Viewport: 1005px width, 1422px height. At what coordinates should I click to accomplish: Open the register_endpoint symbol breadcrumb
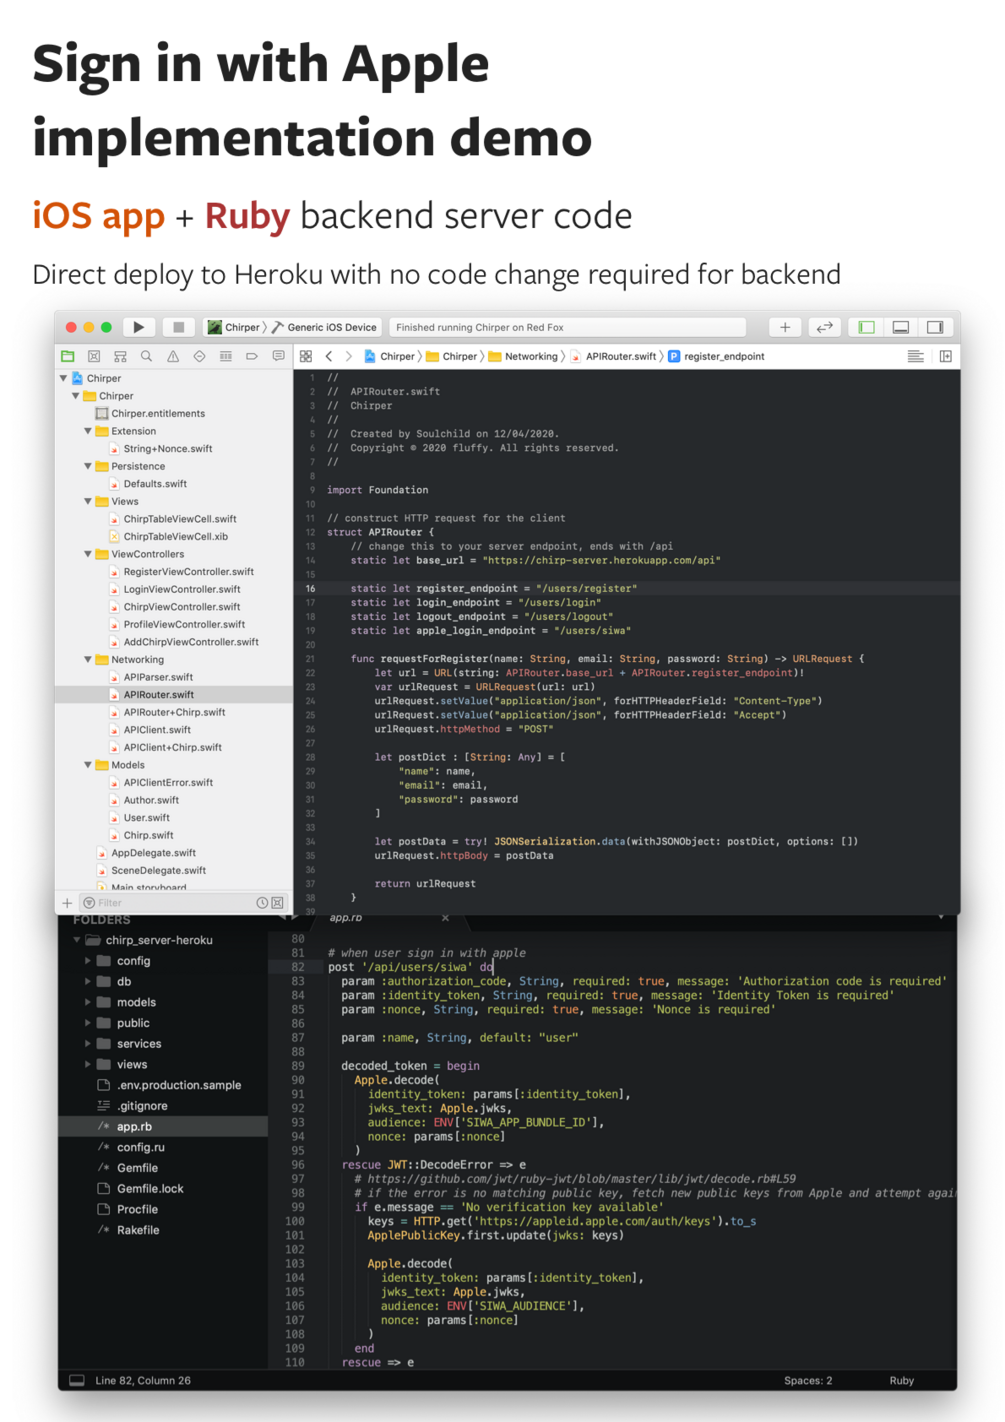pyautogui.click(x=716, y=356)
